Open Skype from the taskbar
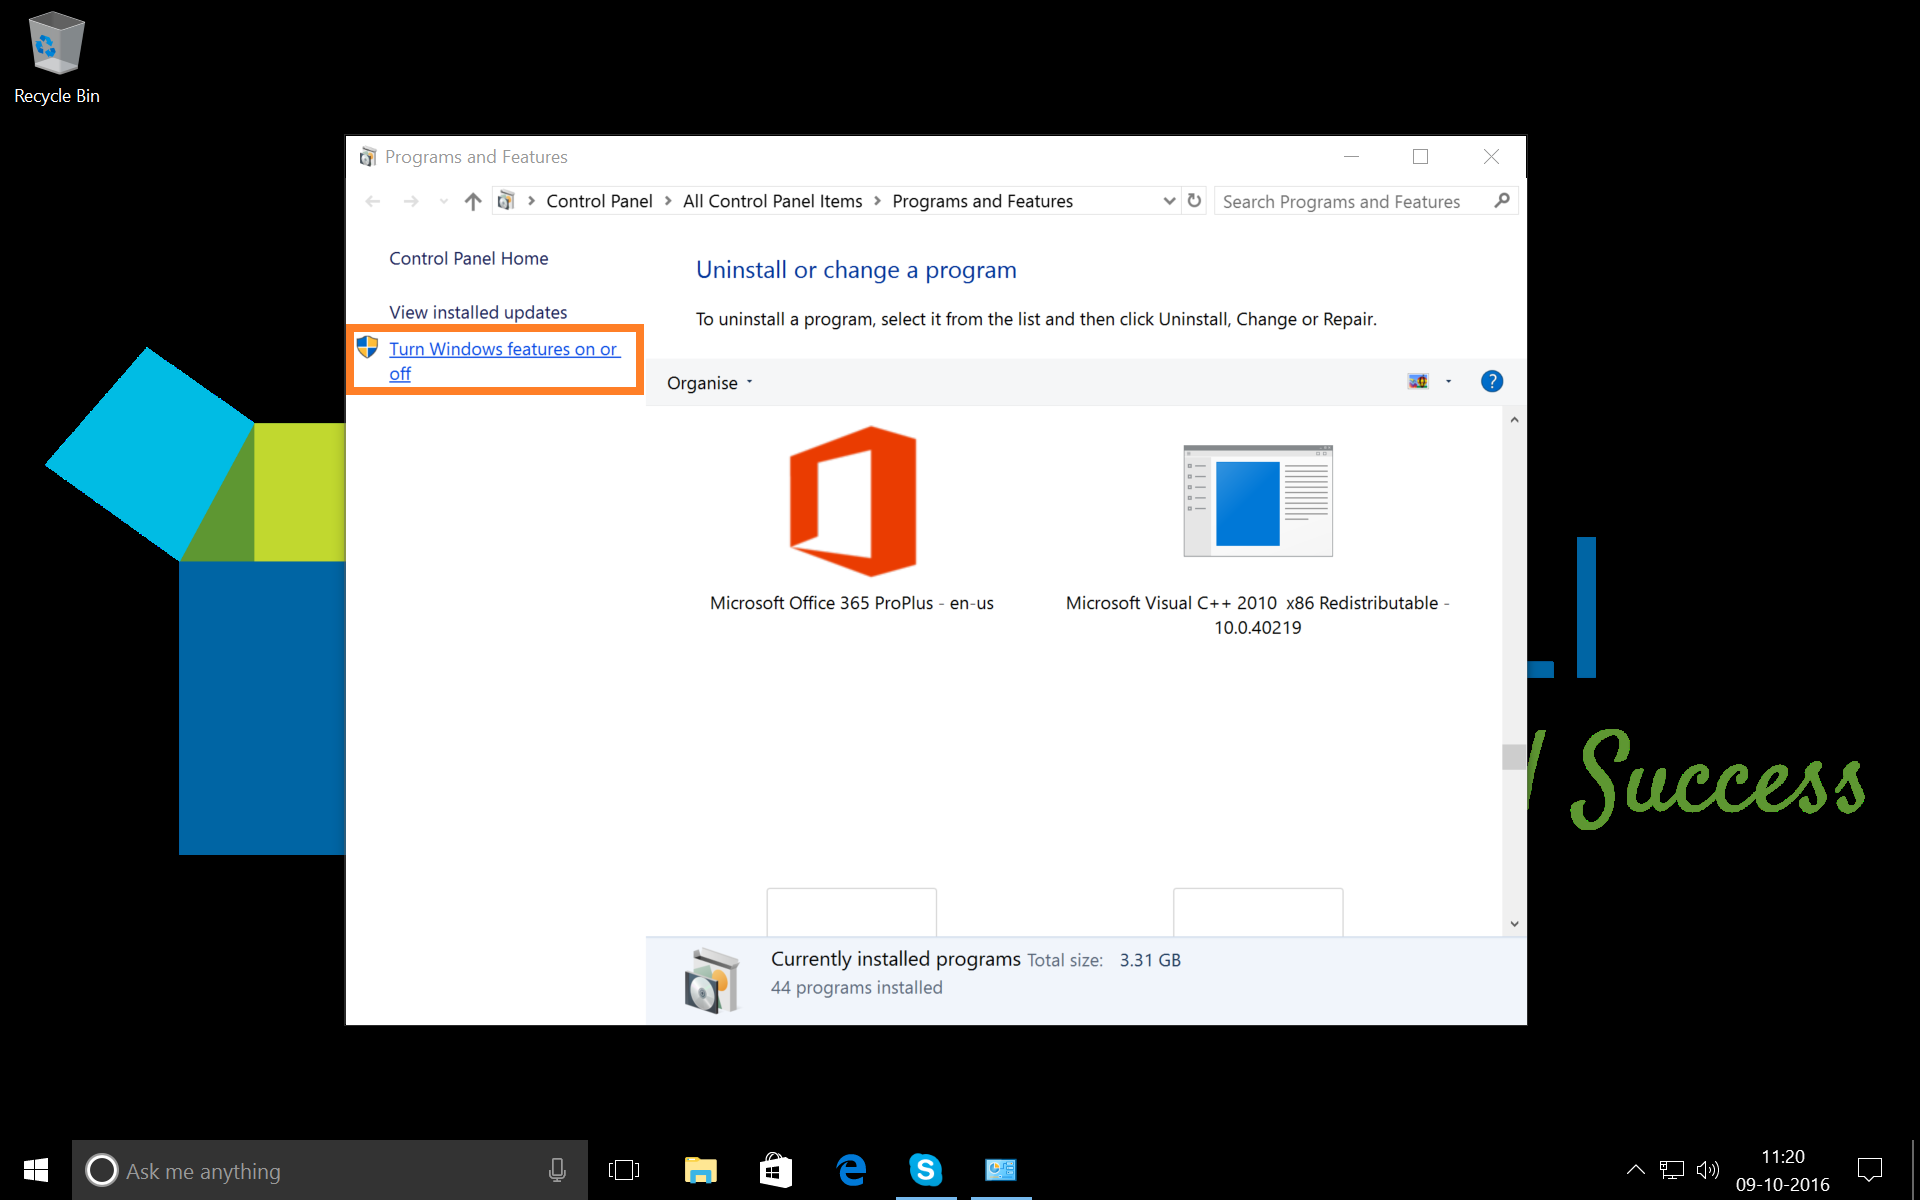 926,1170
